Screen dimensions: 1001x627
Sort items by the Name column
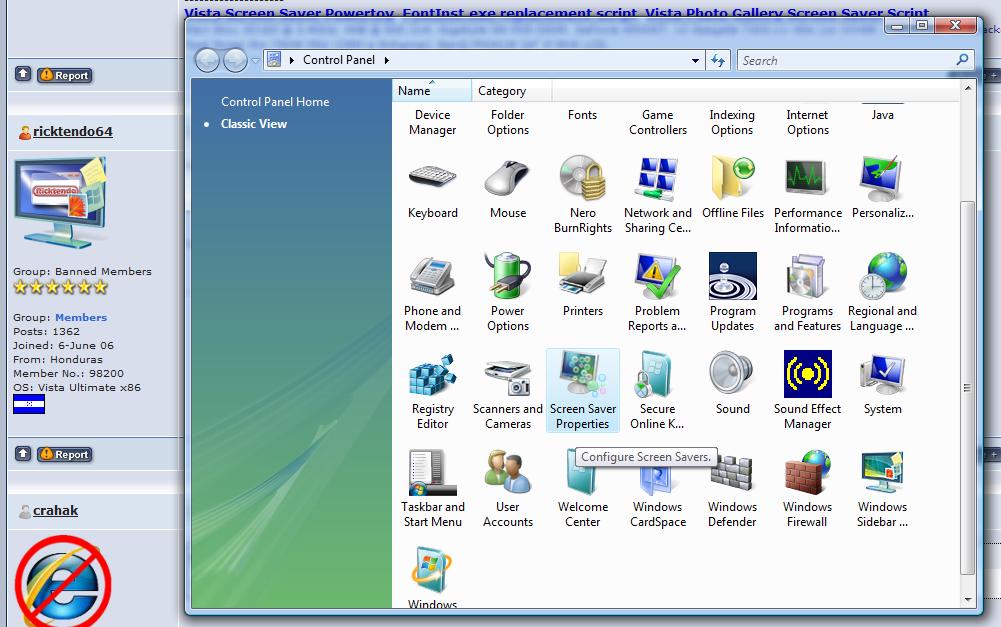click(432, 91)
